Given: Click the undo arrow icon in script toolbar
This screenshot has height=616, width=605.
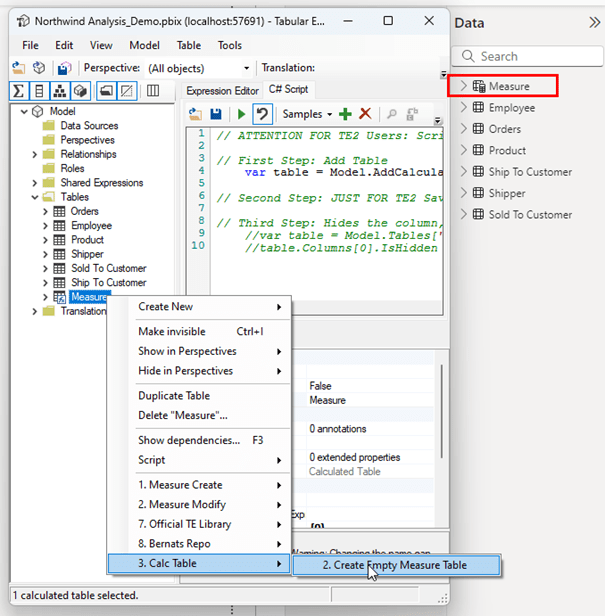Looking at the screenshot, I should click(262, 114).
